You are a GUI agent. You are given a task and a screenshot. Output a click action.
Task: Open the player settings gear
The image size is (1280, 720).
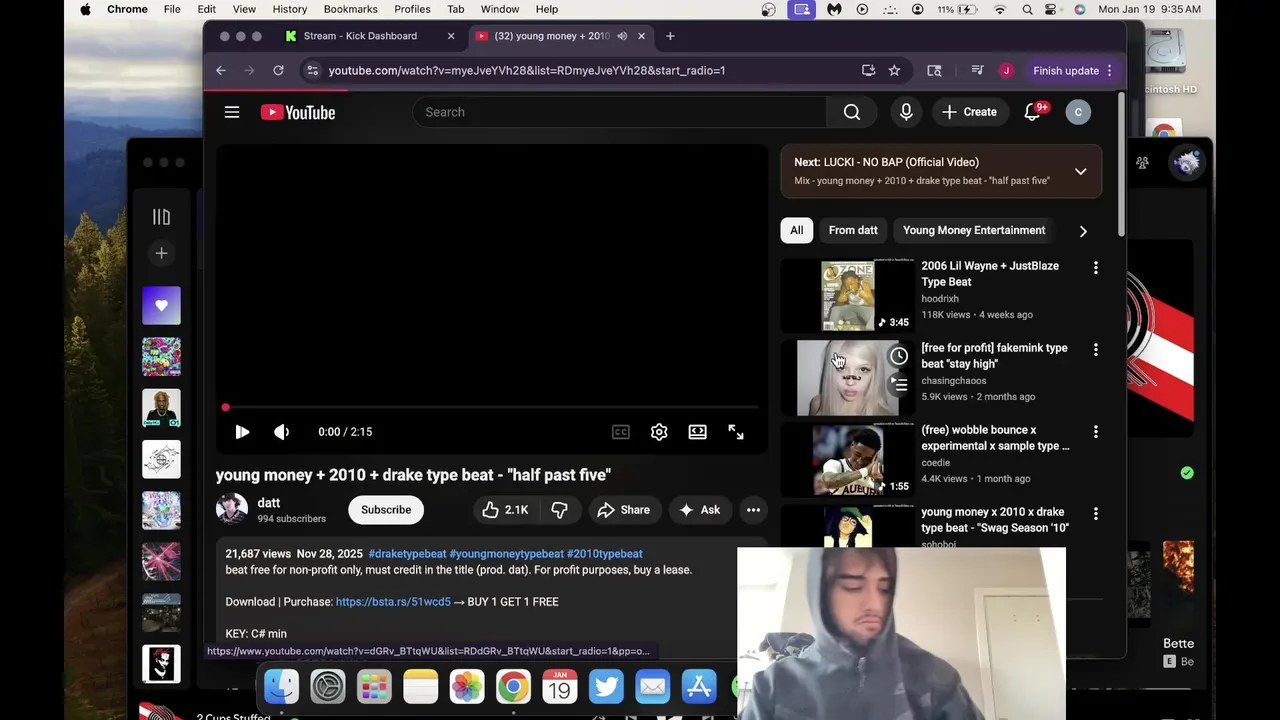[659, 432]
